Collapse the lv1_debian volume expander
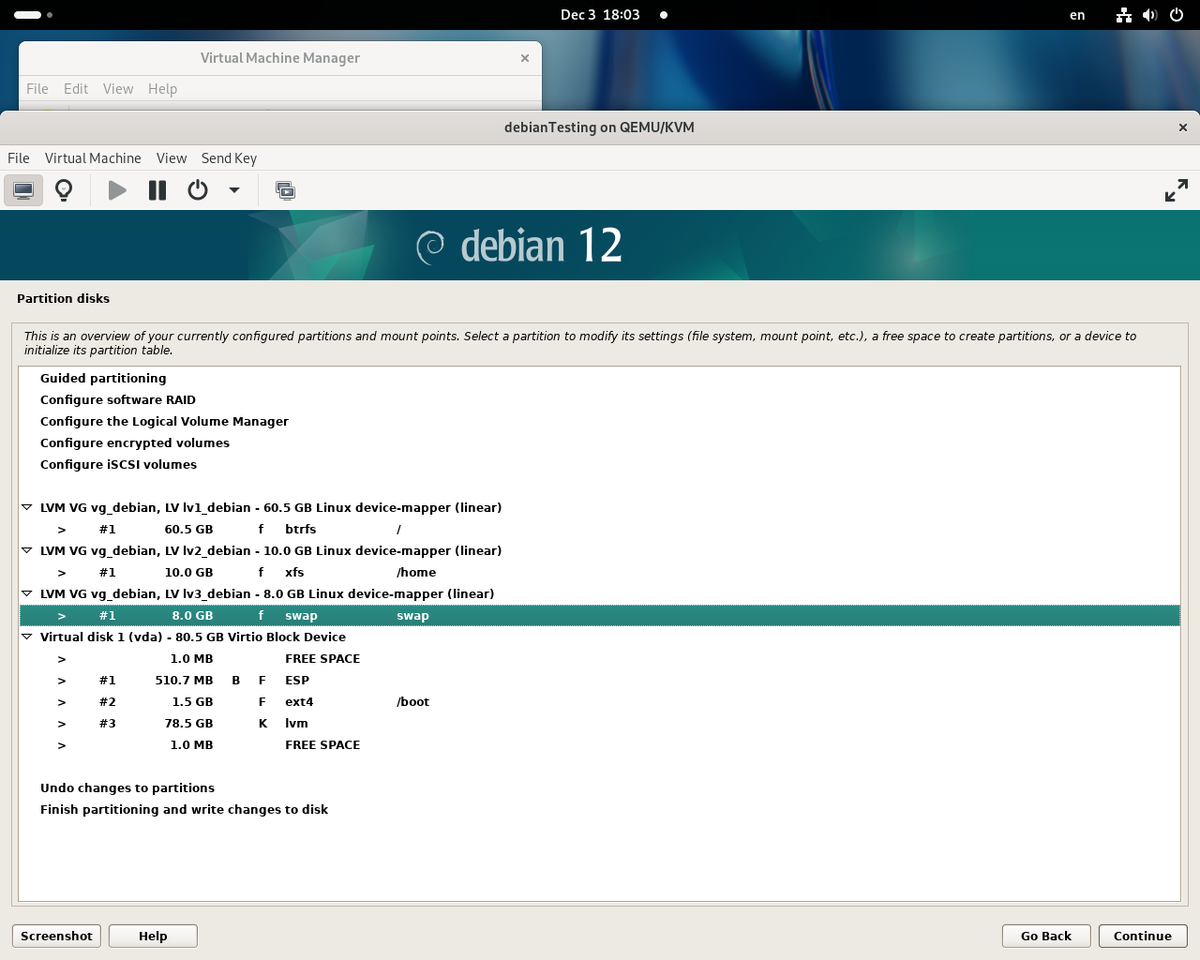 tap(27, 508)
